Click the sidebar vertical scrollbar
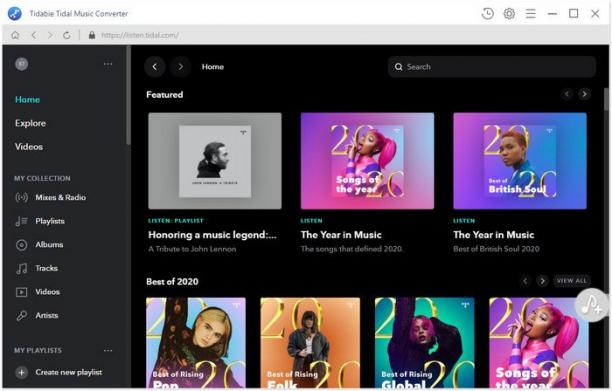 click(128, 96)
